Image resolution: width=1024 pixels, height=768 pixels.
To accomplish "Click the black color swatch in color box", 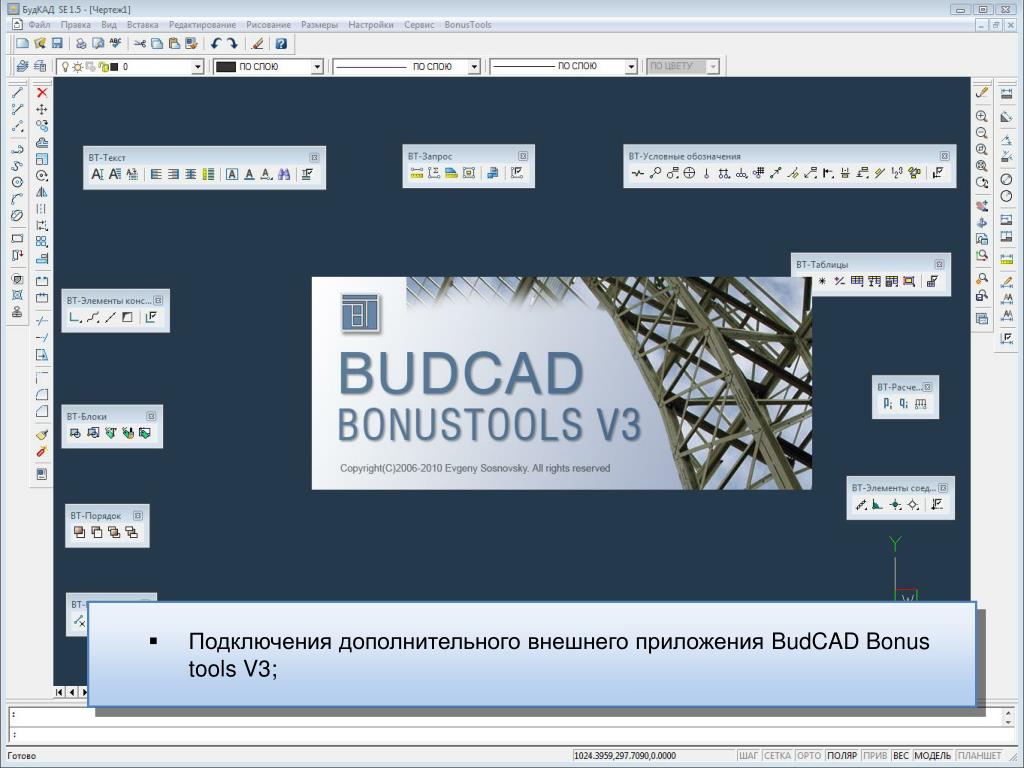I will [x=225, y=67].
